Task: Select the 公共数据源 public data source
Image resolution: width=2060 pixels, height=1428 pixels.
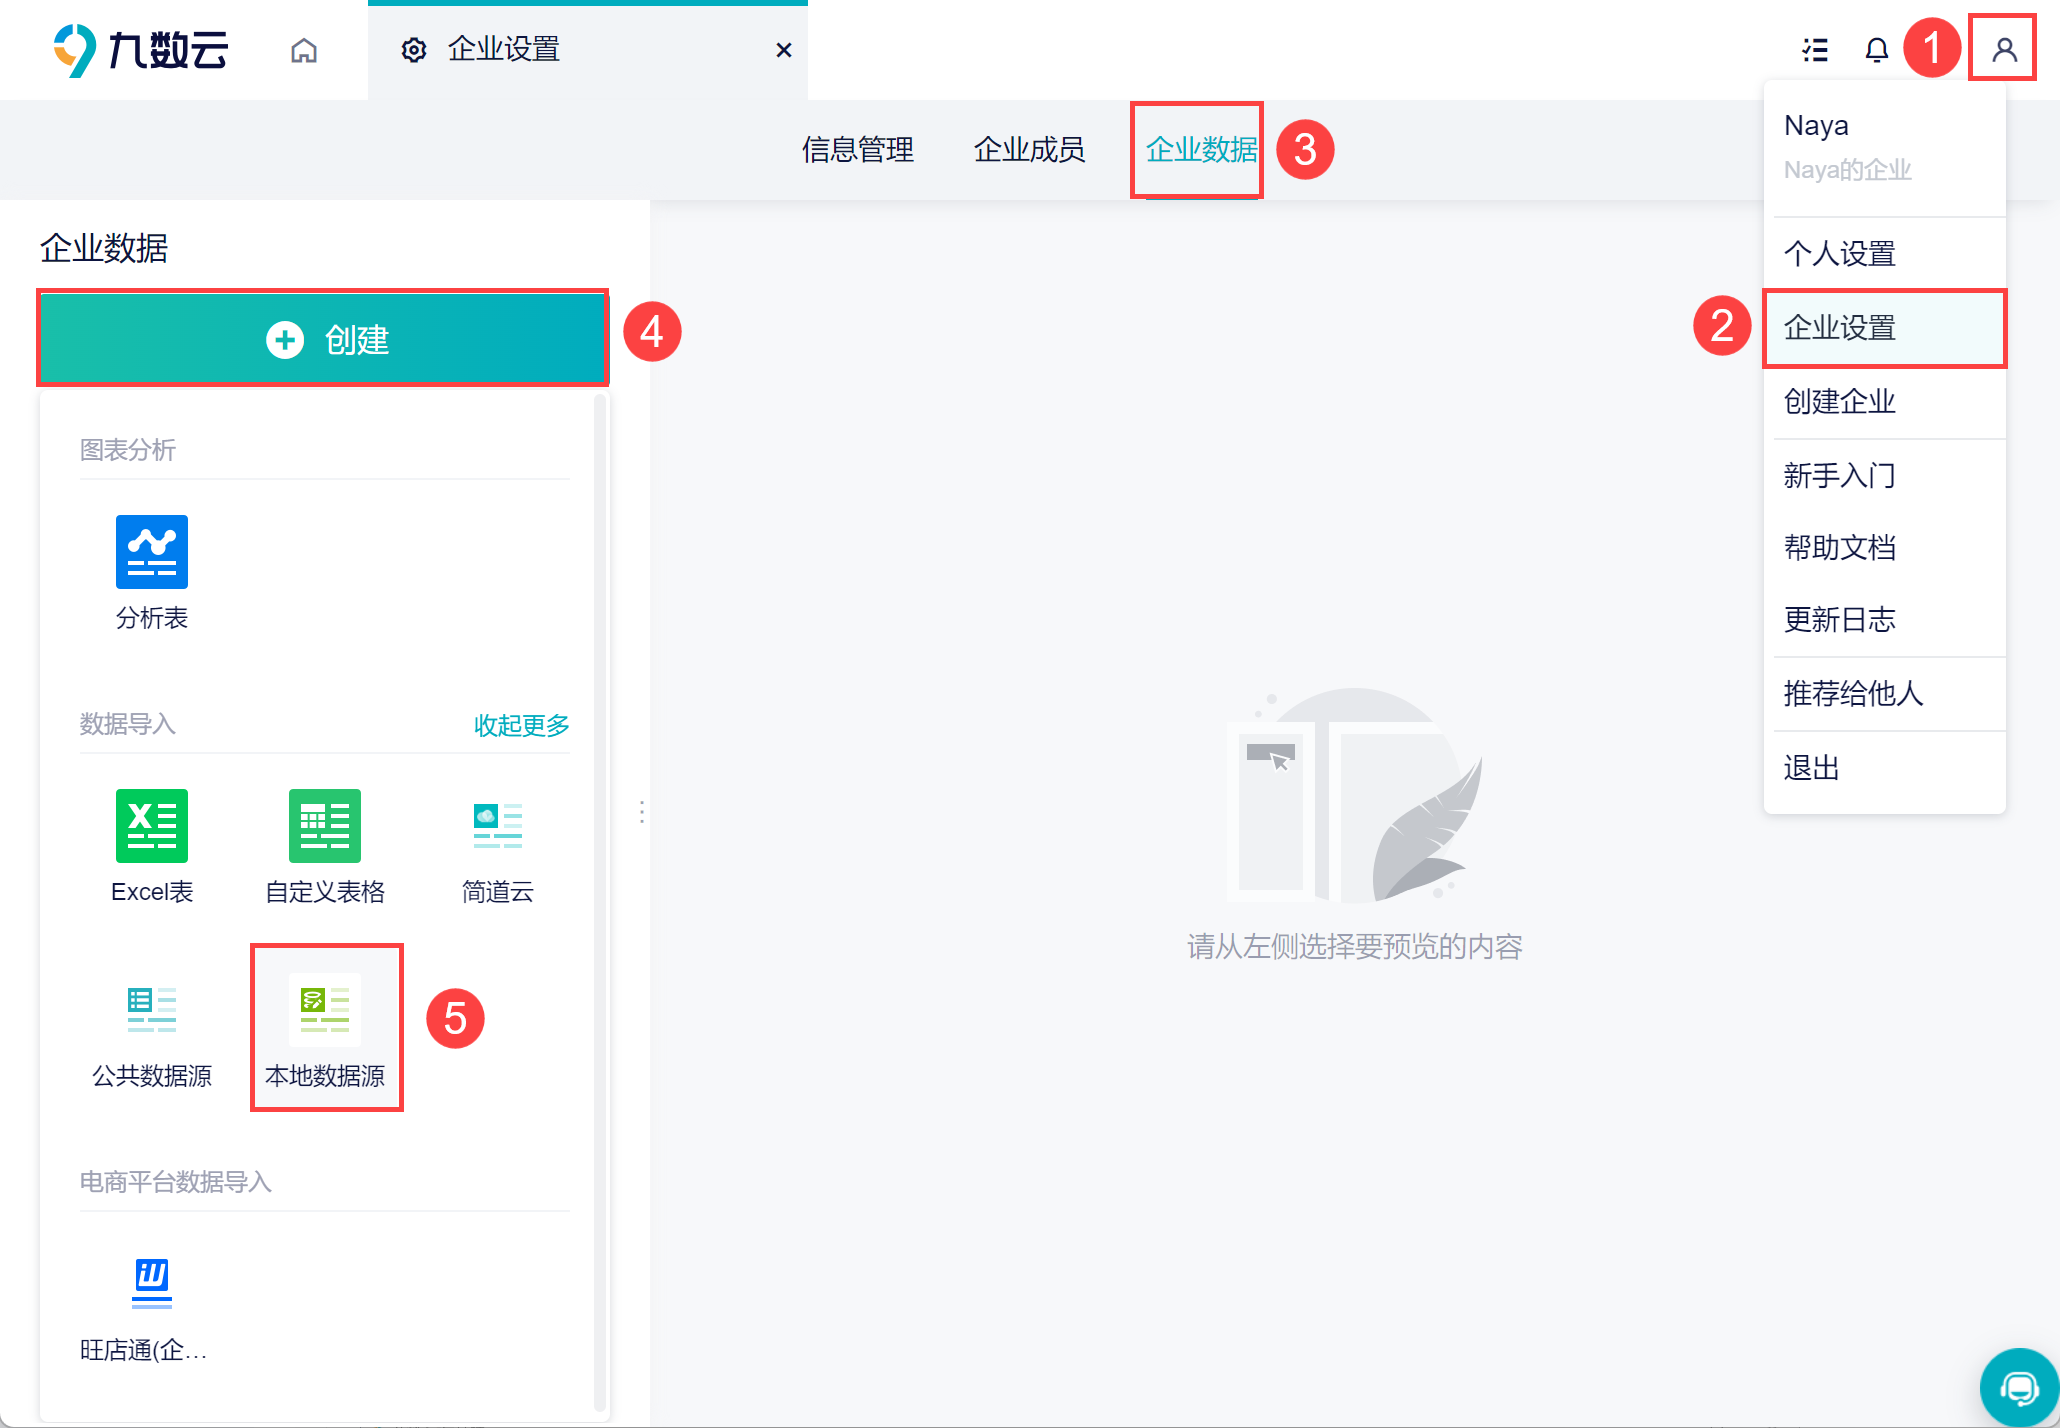Action: (152, 1010)
